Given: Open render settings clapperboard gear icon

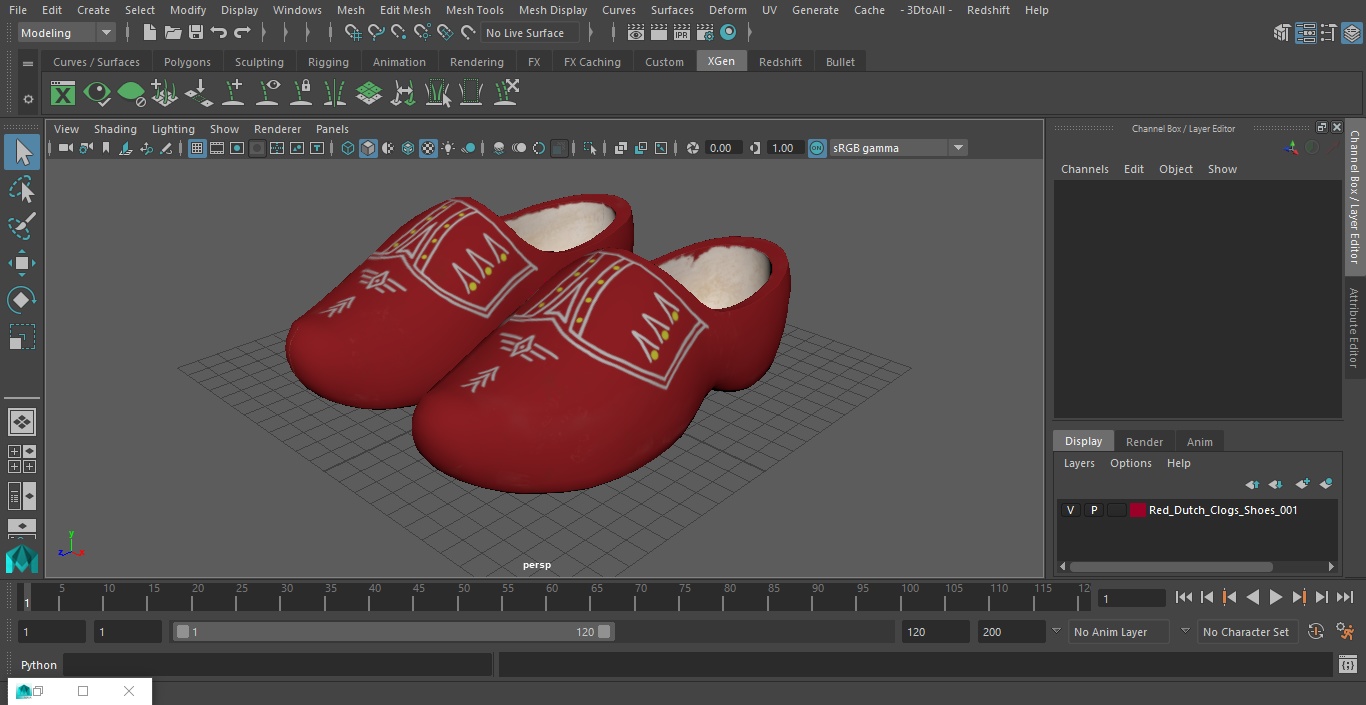Looking at the screenshot, I should 705,33.
